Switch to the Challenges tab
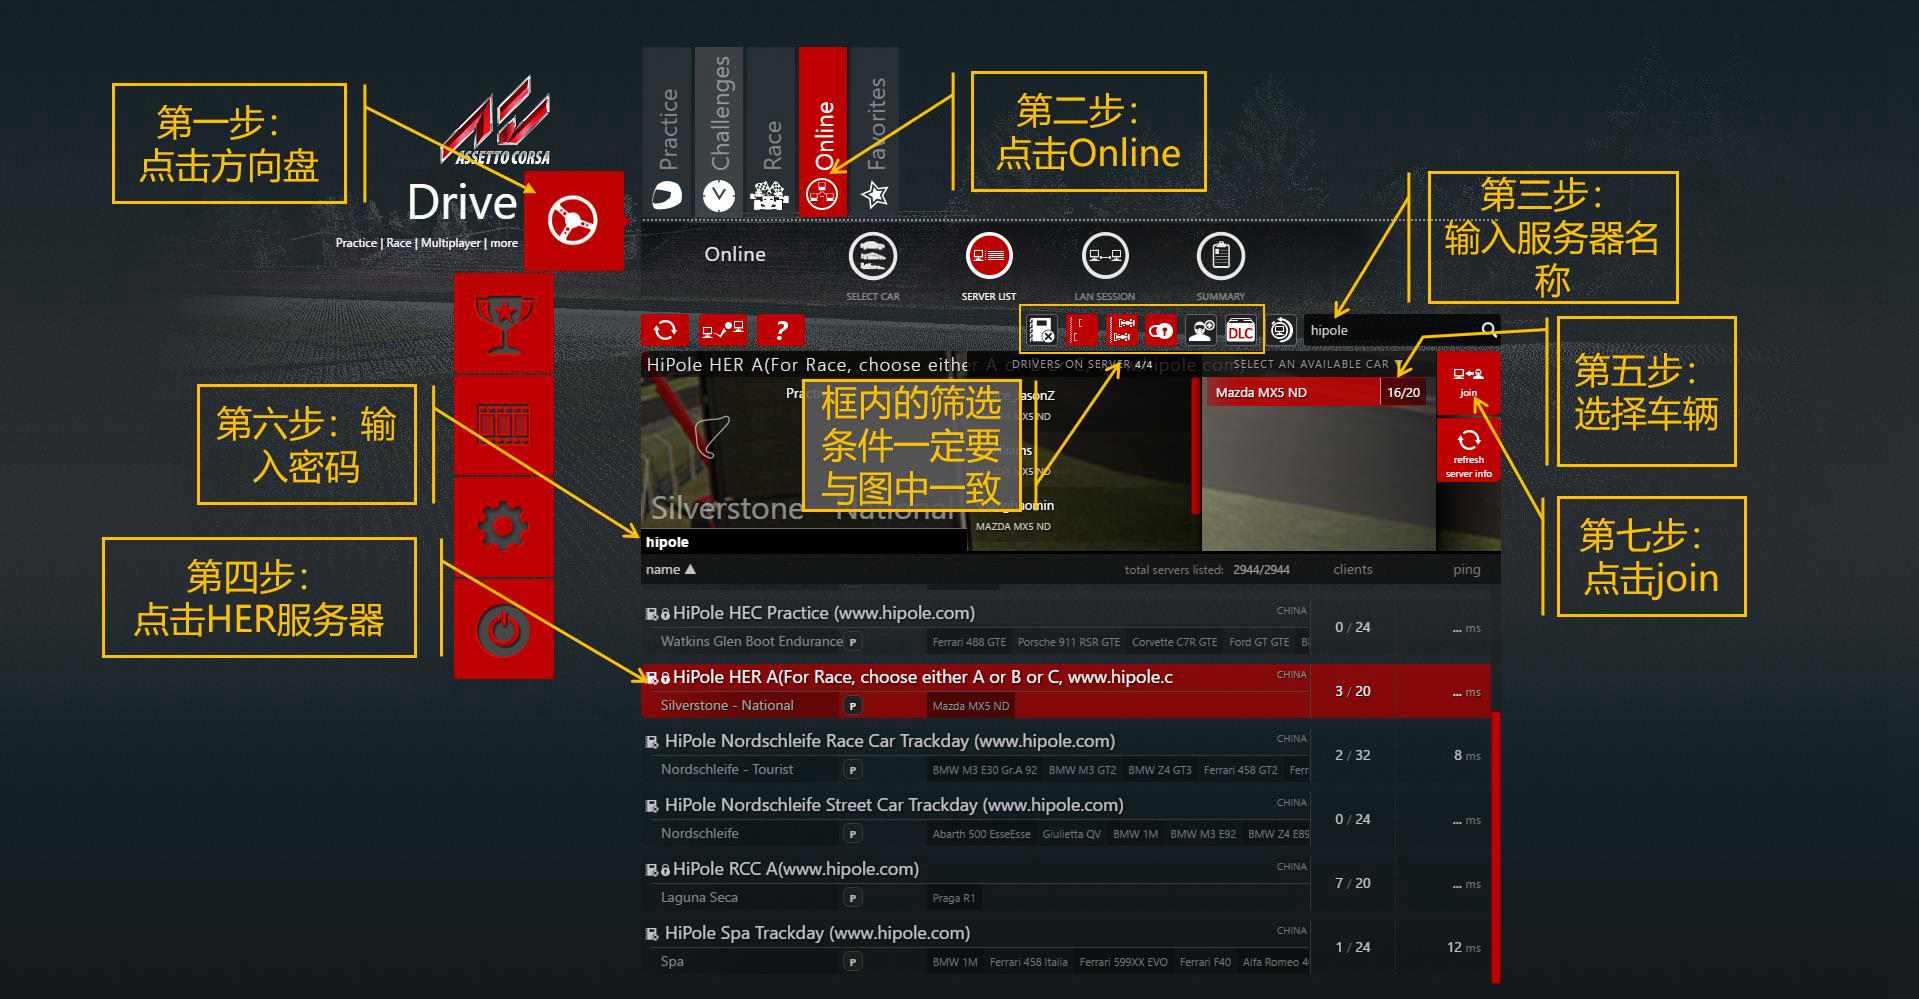Viewport: 1919px width, 999px height. (719, 131)
